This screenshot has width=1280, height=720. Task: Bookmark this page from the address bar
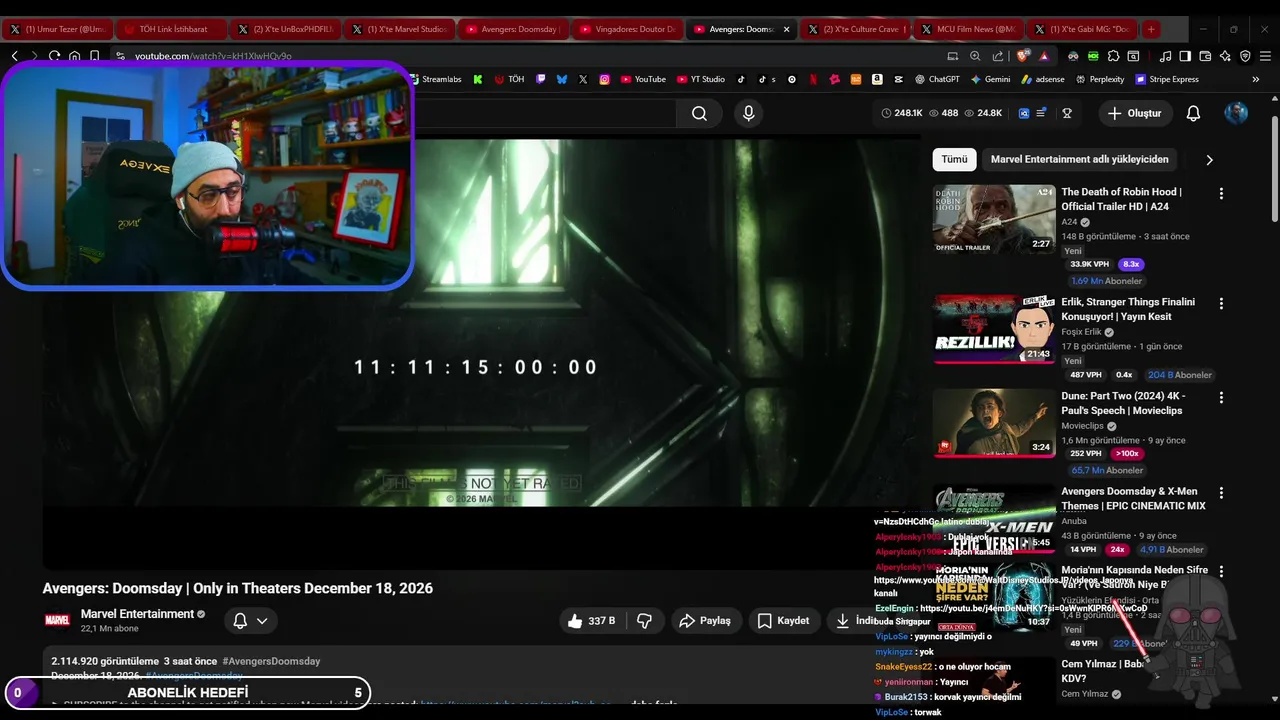tap(94, 56)
